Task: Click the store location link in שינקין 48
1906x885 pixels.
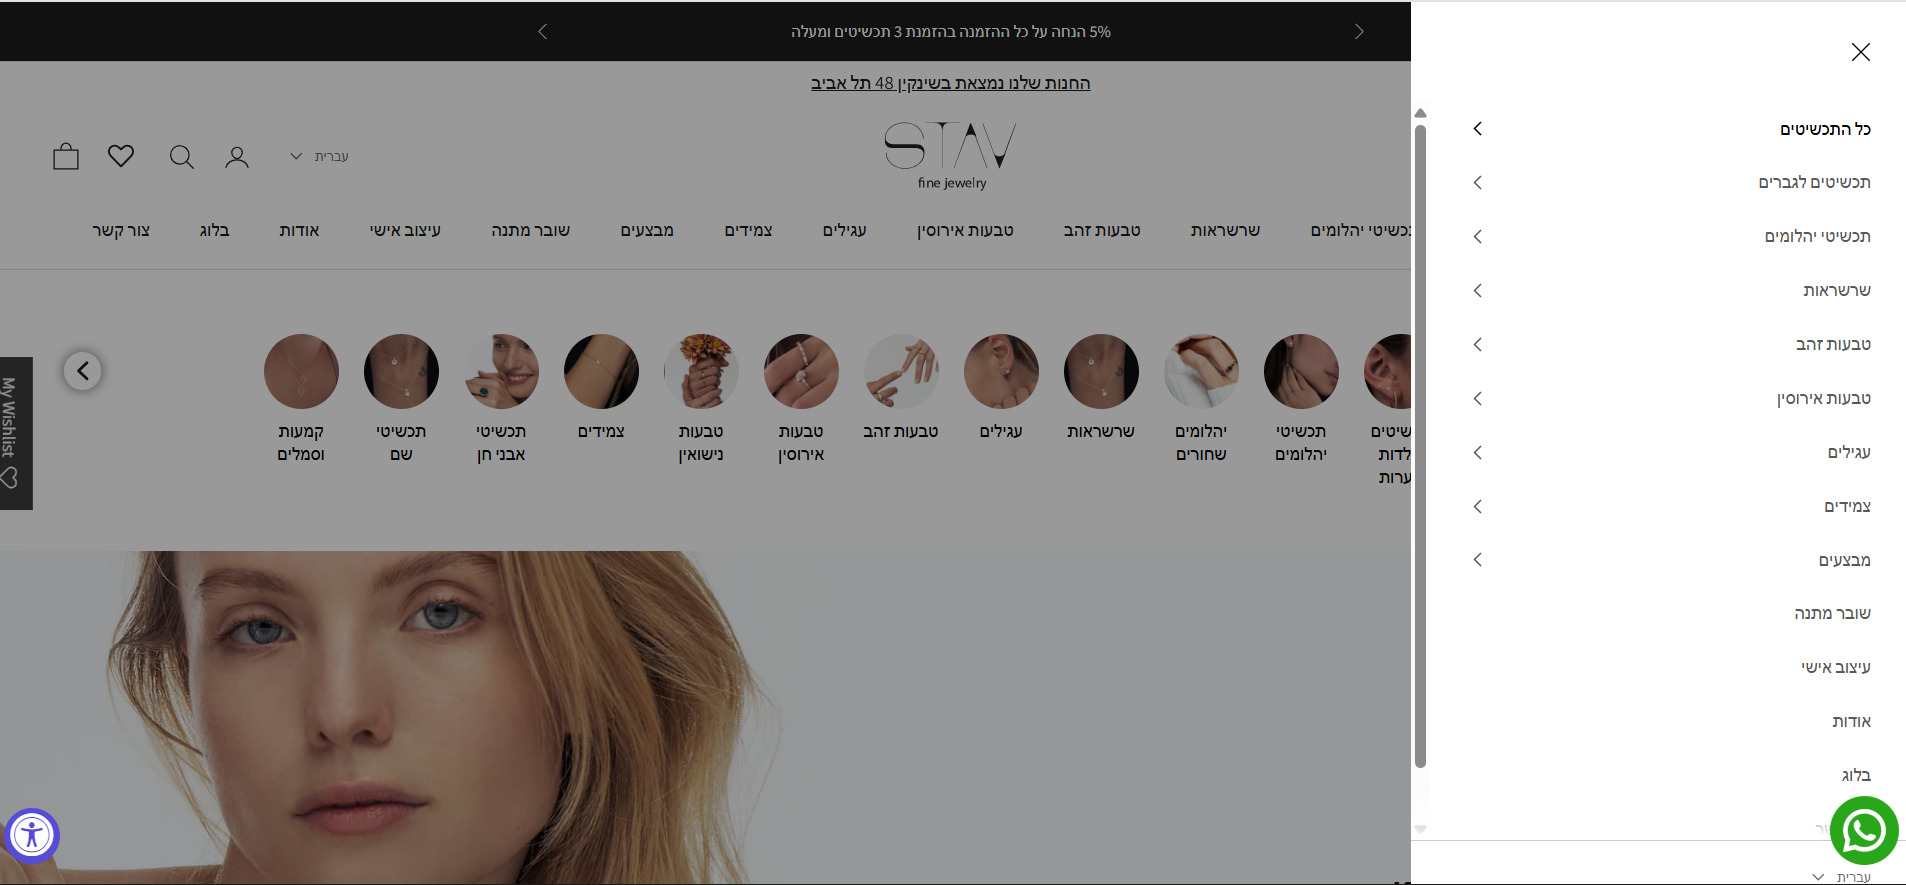Action: (950, 83)
